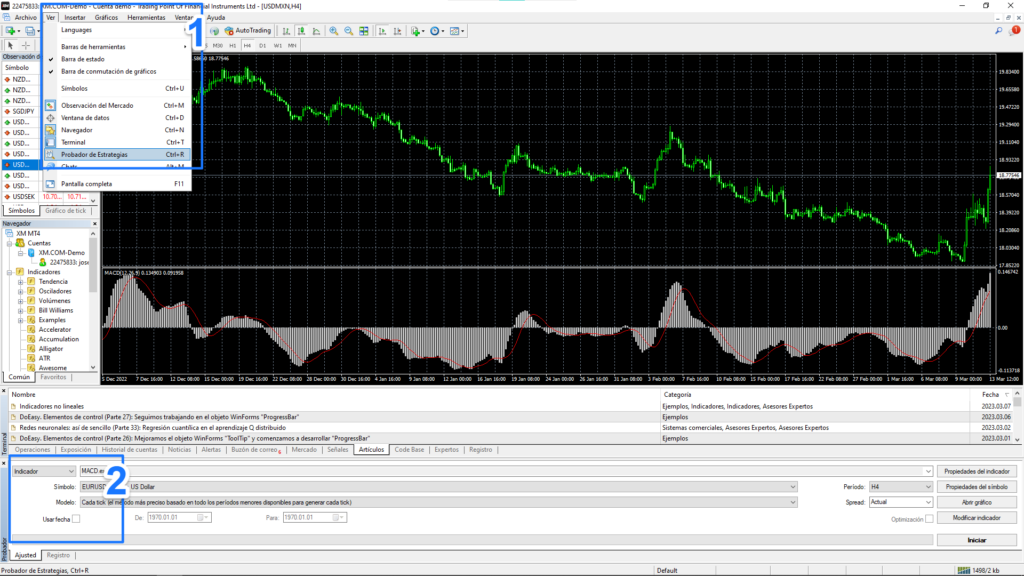Click the XM MT4 root icon in Navegador
This screenshot has width=1024, height=576.
(x=10, y=233)
